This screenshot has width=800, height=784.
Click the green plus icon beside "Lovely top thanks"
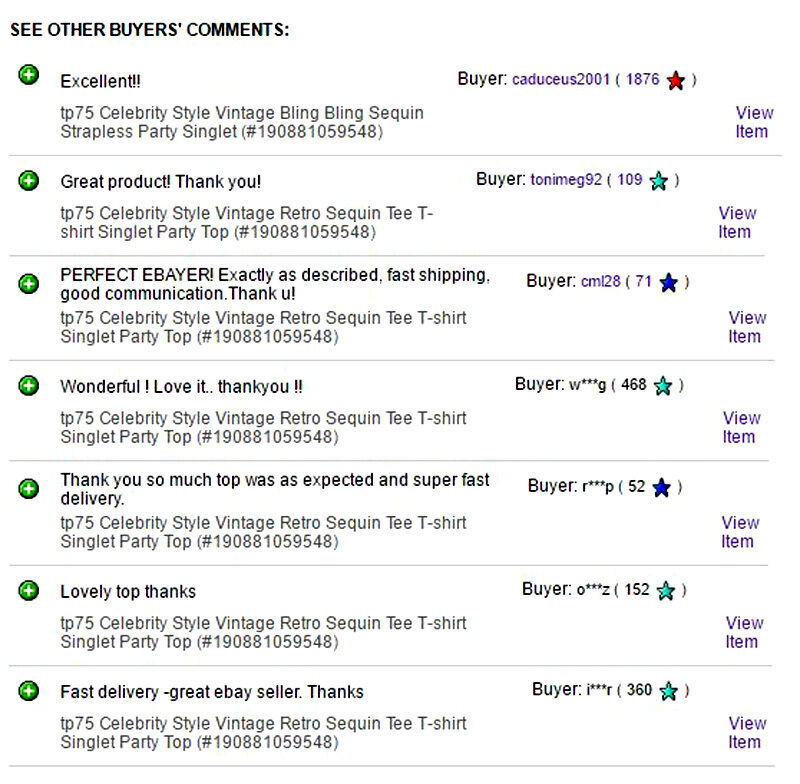[x=29, y=591]
